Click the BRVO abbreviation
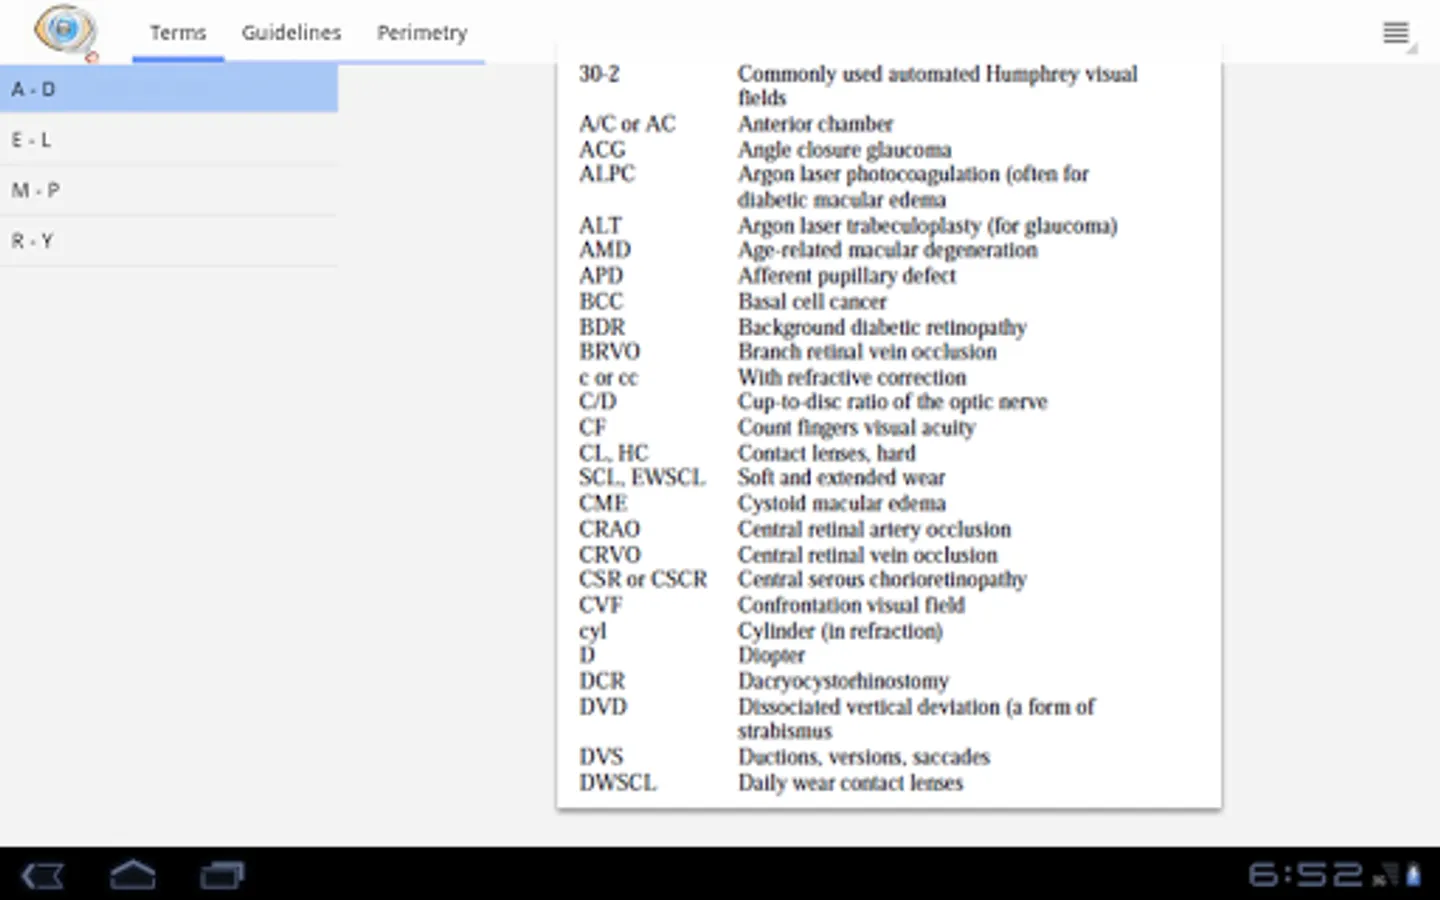 coord(609,352)
